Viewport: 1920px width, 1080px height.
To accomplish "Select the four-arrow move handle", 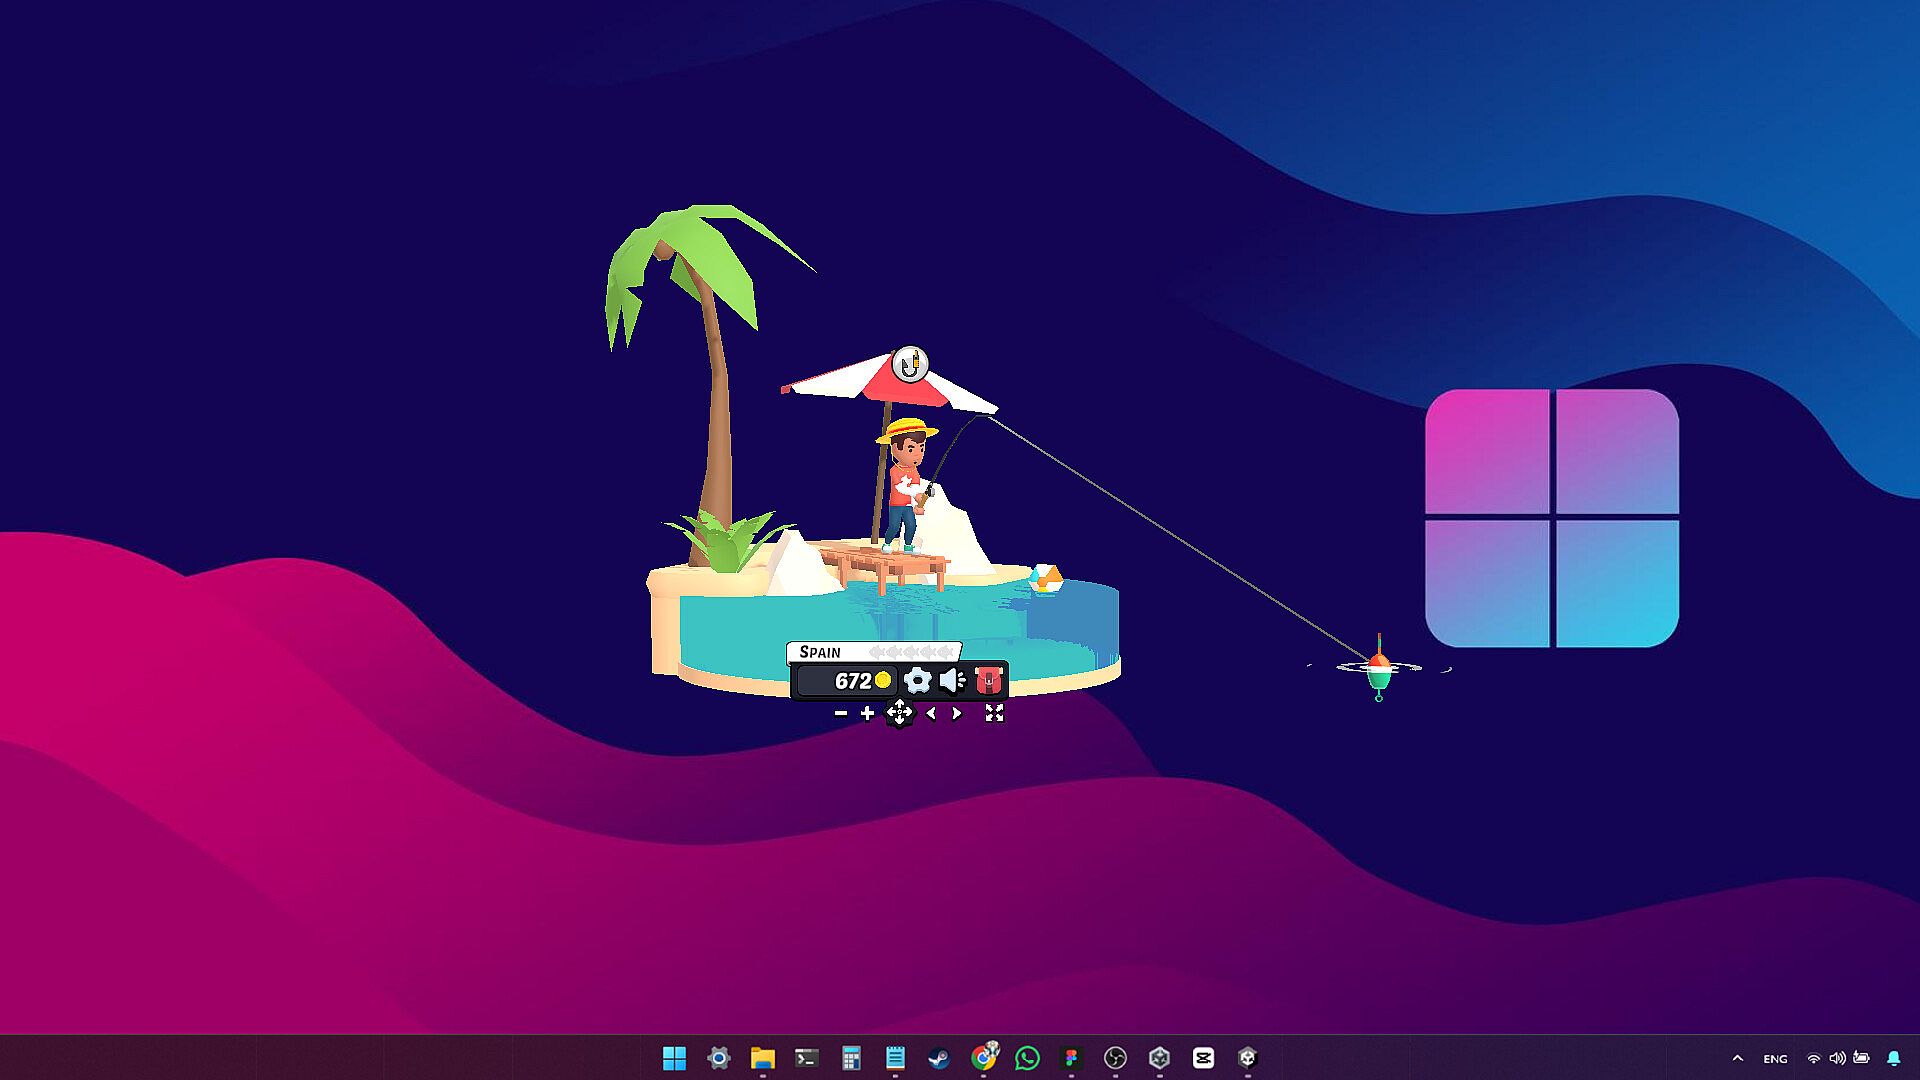I will click(x=899, y=713).
